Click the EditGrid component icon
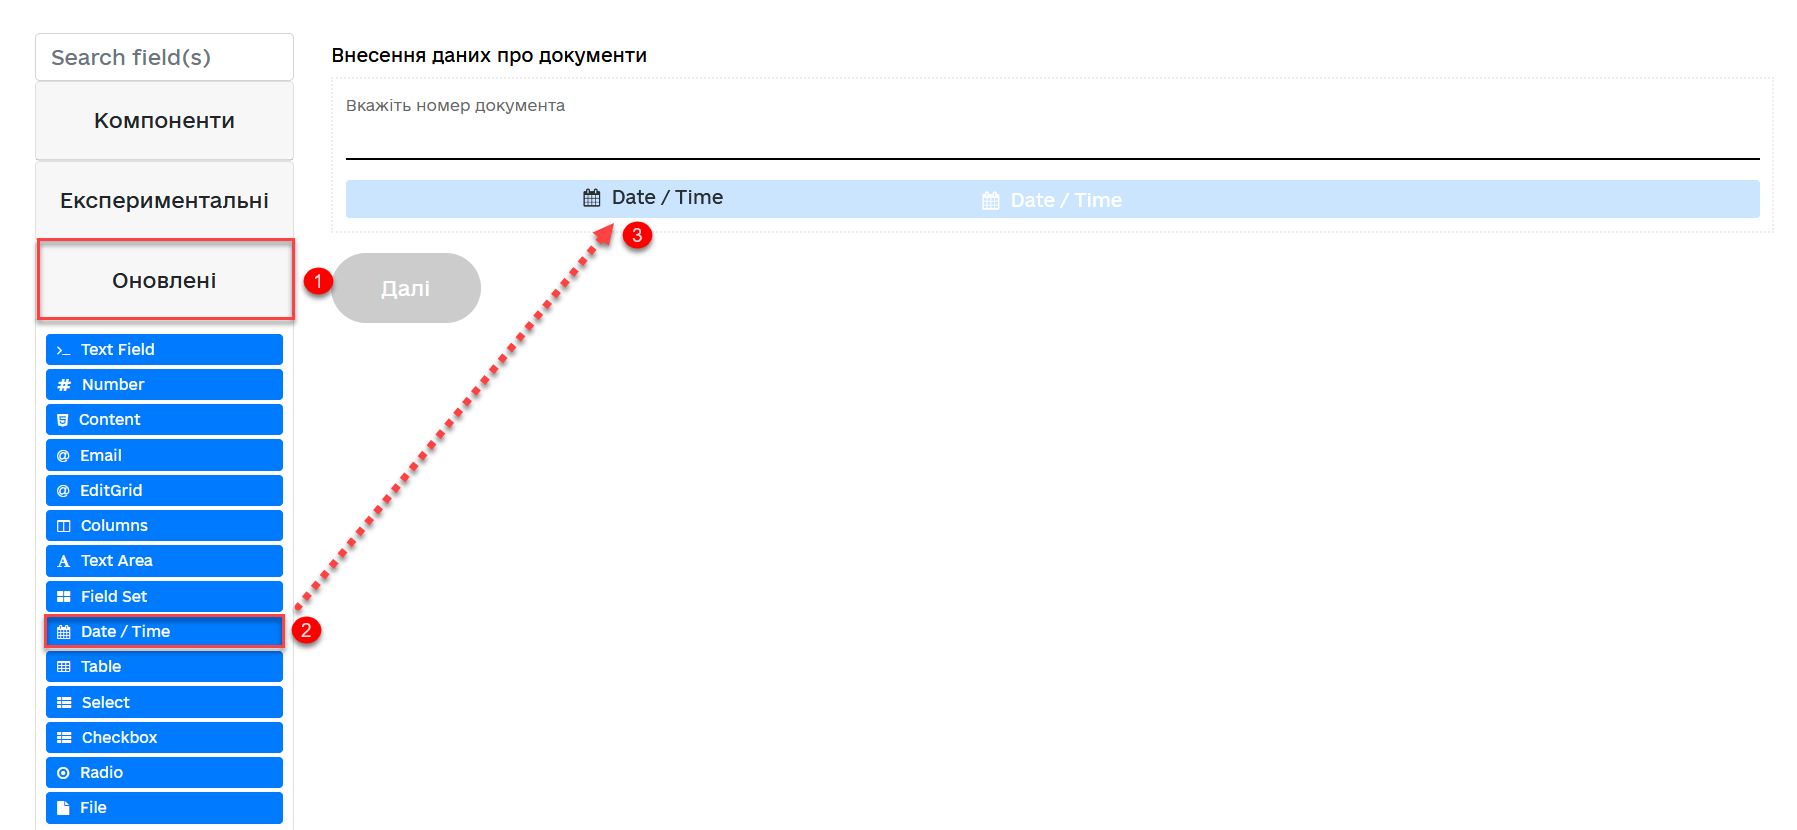The width and height of the screenshot is (1797, 830). click(63, 491)
